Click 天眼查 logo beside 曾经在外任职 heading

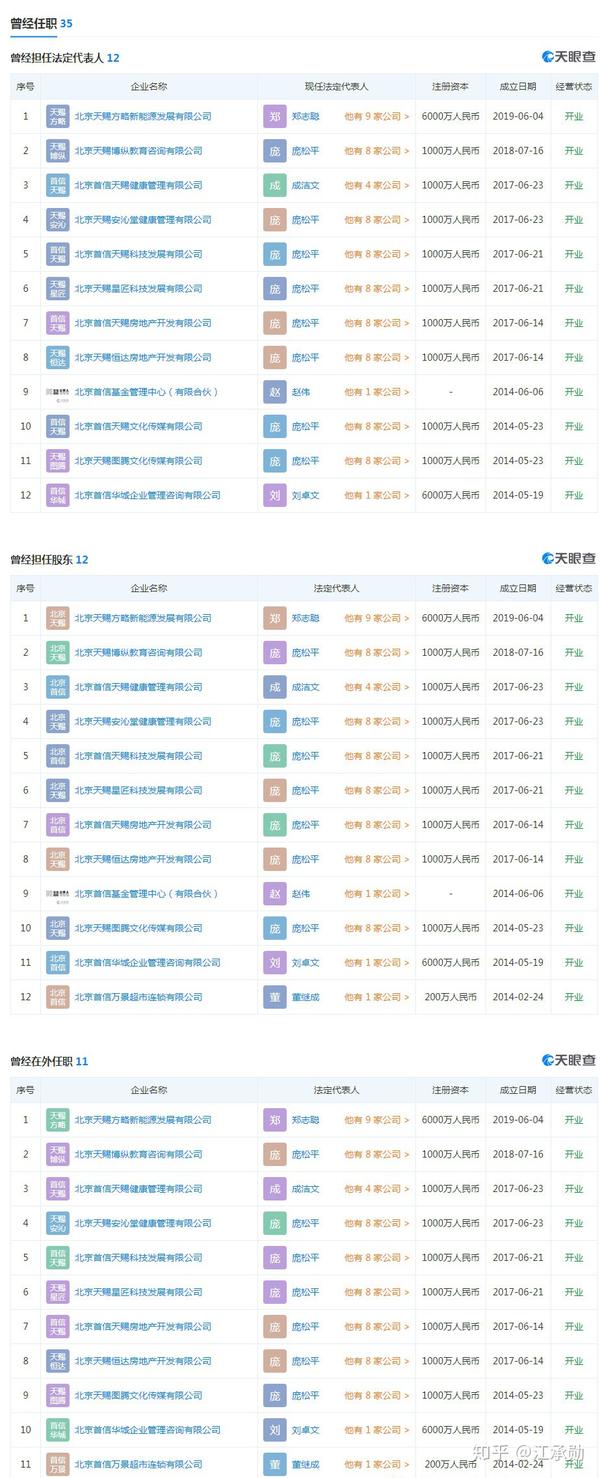click(569, 1060)
